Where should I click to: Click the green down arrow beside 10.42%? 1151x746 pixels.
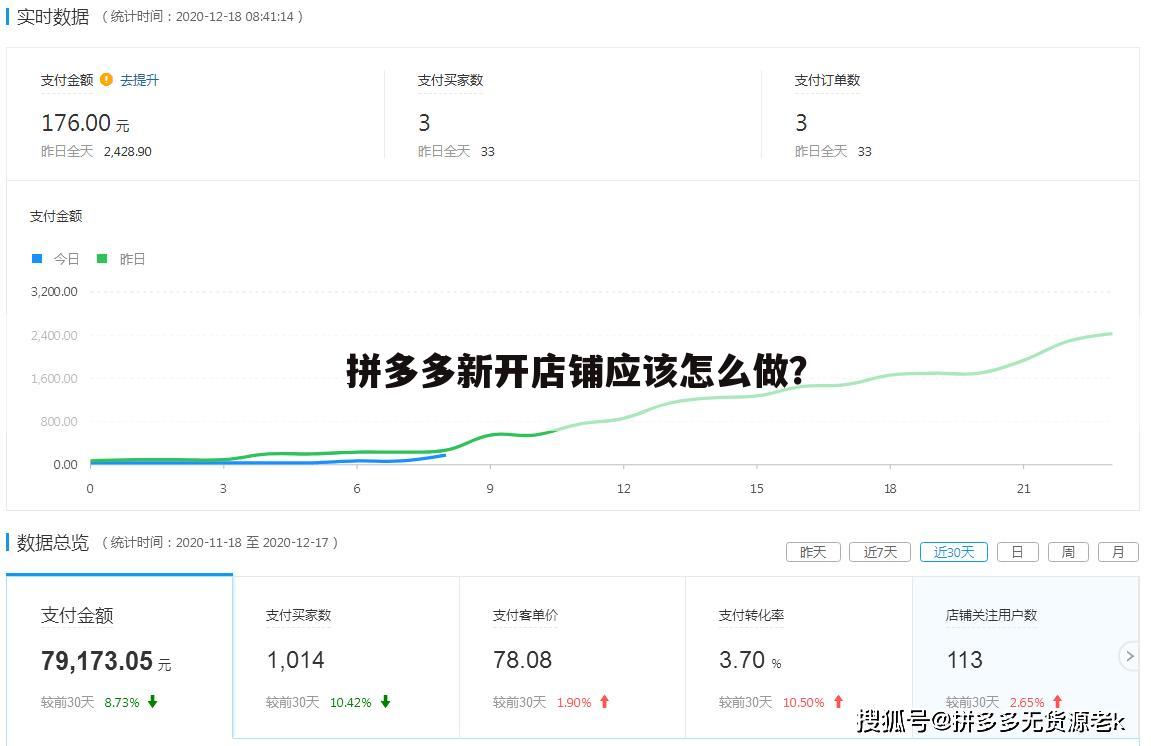[x=385, y=702]
